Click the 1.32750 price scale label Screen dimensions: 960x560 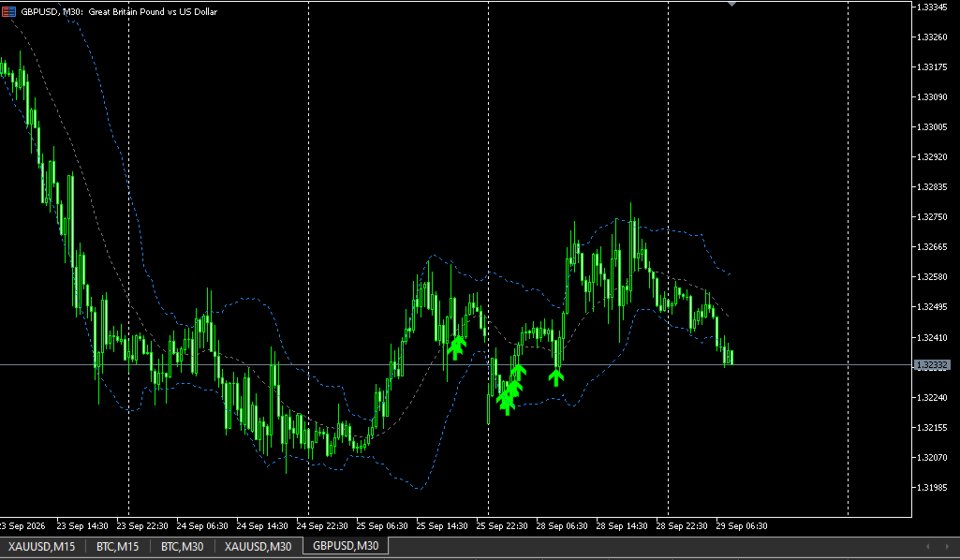tap(931, 217)
